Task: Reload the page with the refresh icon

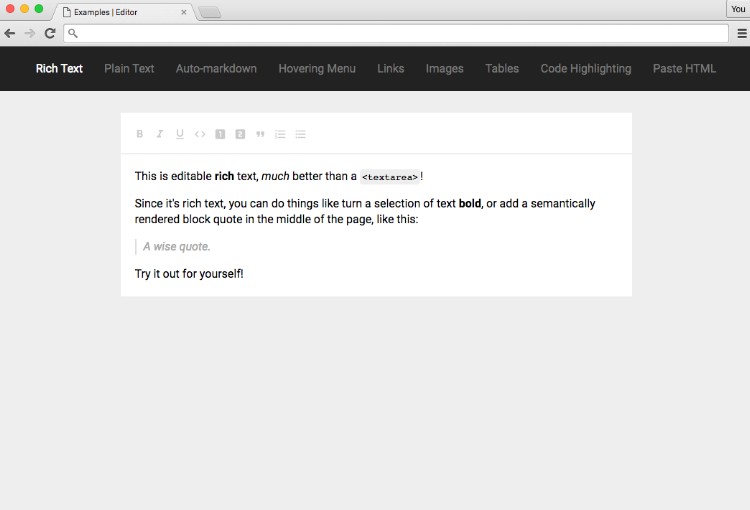Action: (x=49, y=33)
